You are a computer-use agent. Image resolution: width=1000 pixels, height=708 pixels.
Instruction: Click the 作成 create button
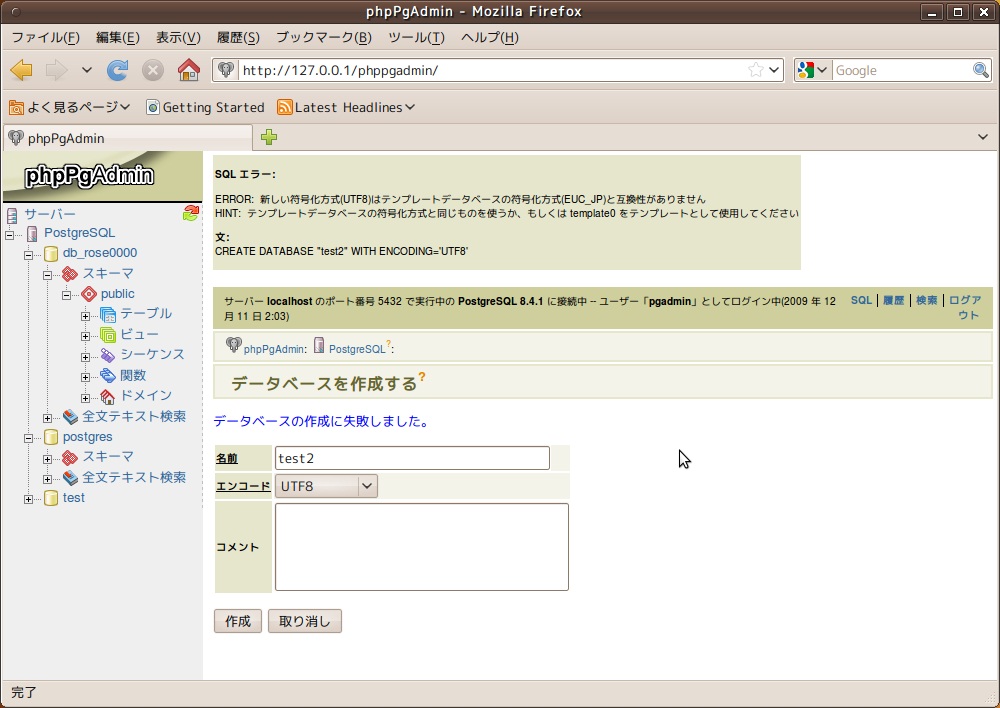pyautogui.click(x=238, y=621)
